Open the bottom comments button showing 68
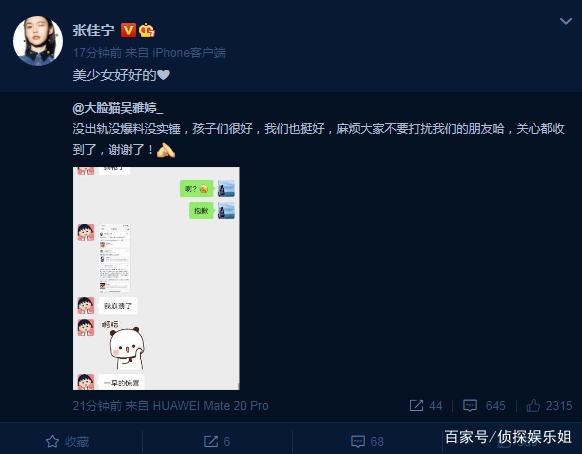Image resolution: width=582 pixels, height=454 pixels. point(367,441)
